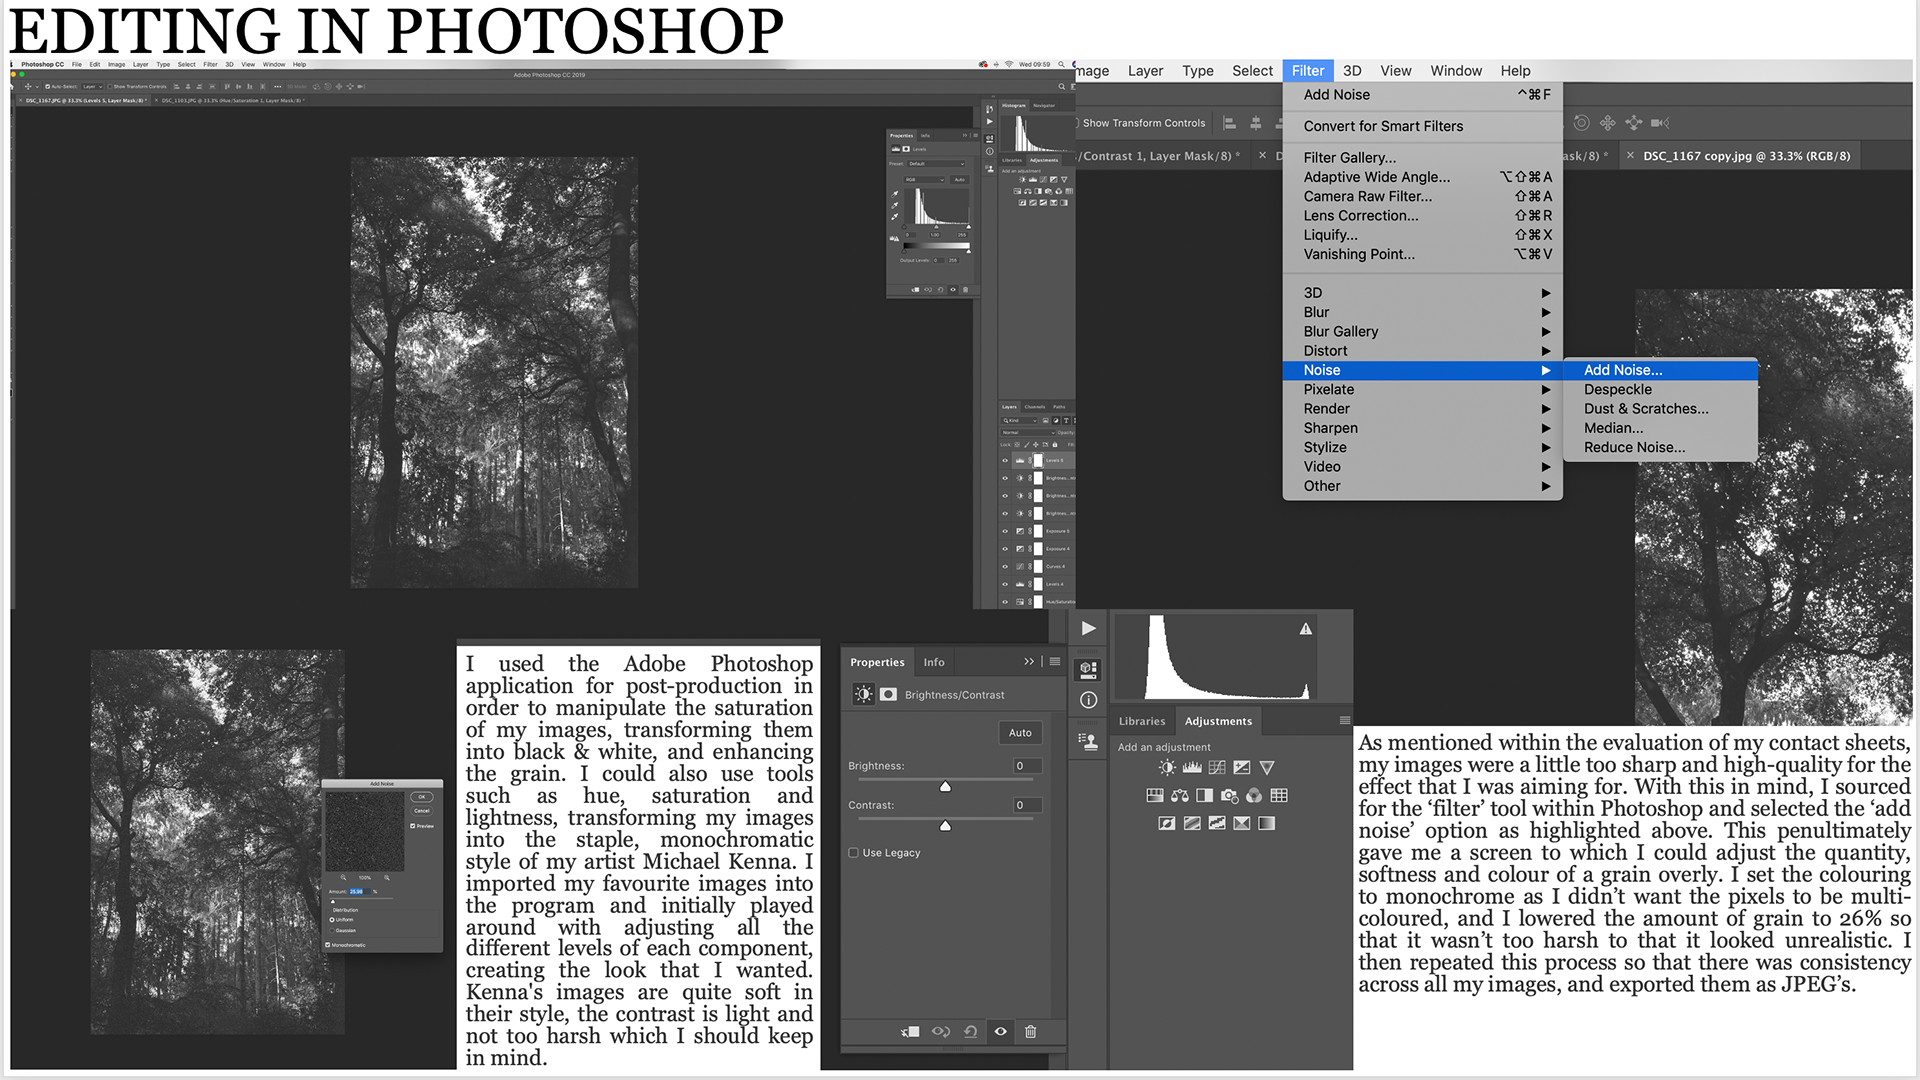Click the Auto button for Brightness/Contrast
The width and height of the screenshot is (1920, 1080).
click(1020, 733)
